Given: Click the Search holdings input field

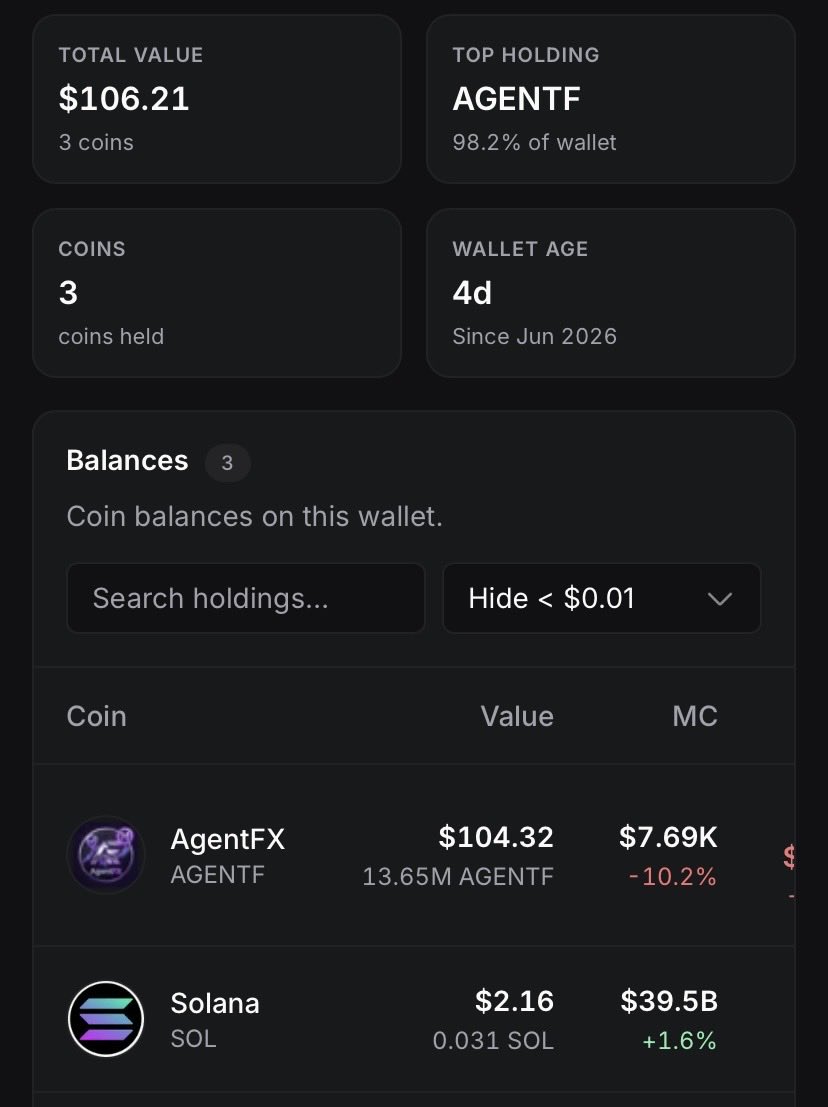Looking at the screenshot, I should [x=246, y=598].
